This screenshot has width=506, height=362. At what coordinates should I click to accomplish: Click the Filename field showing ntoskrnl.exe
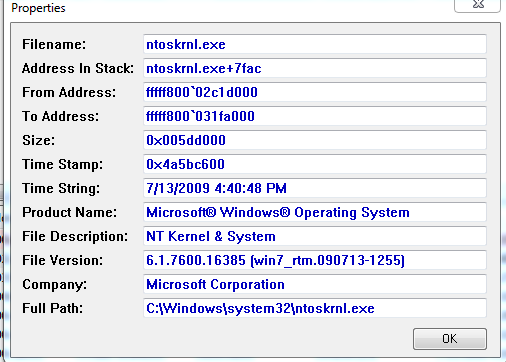point(315,44)
